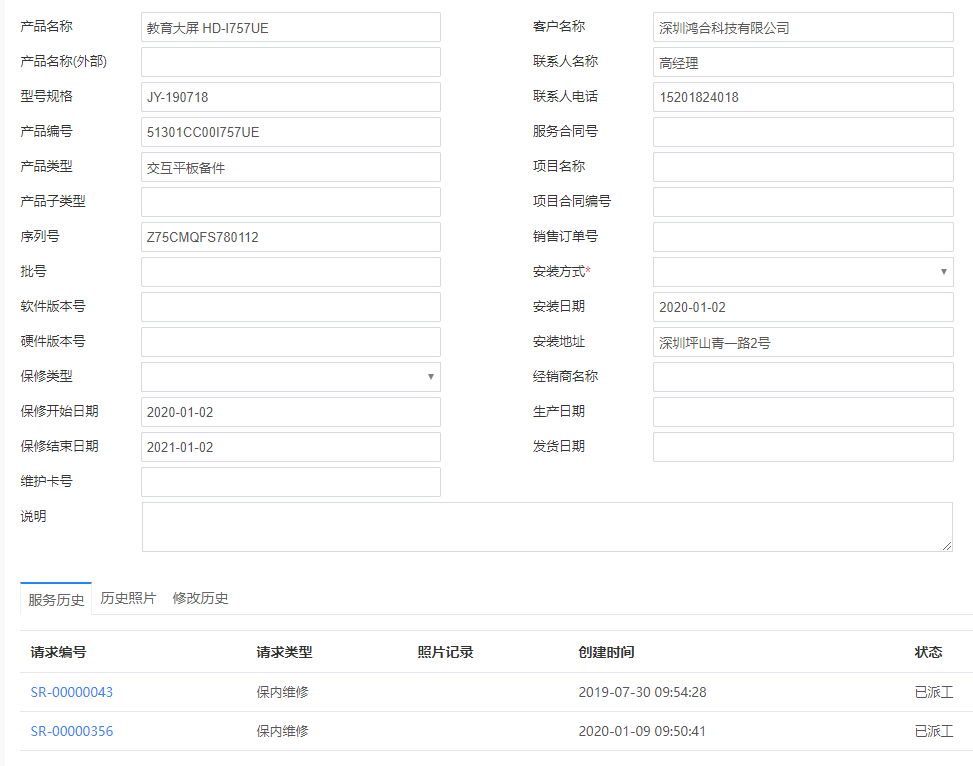Click the 批号 input field
Viewport: 973px width, 766px height.
pos(290,271)
